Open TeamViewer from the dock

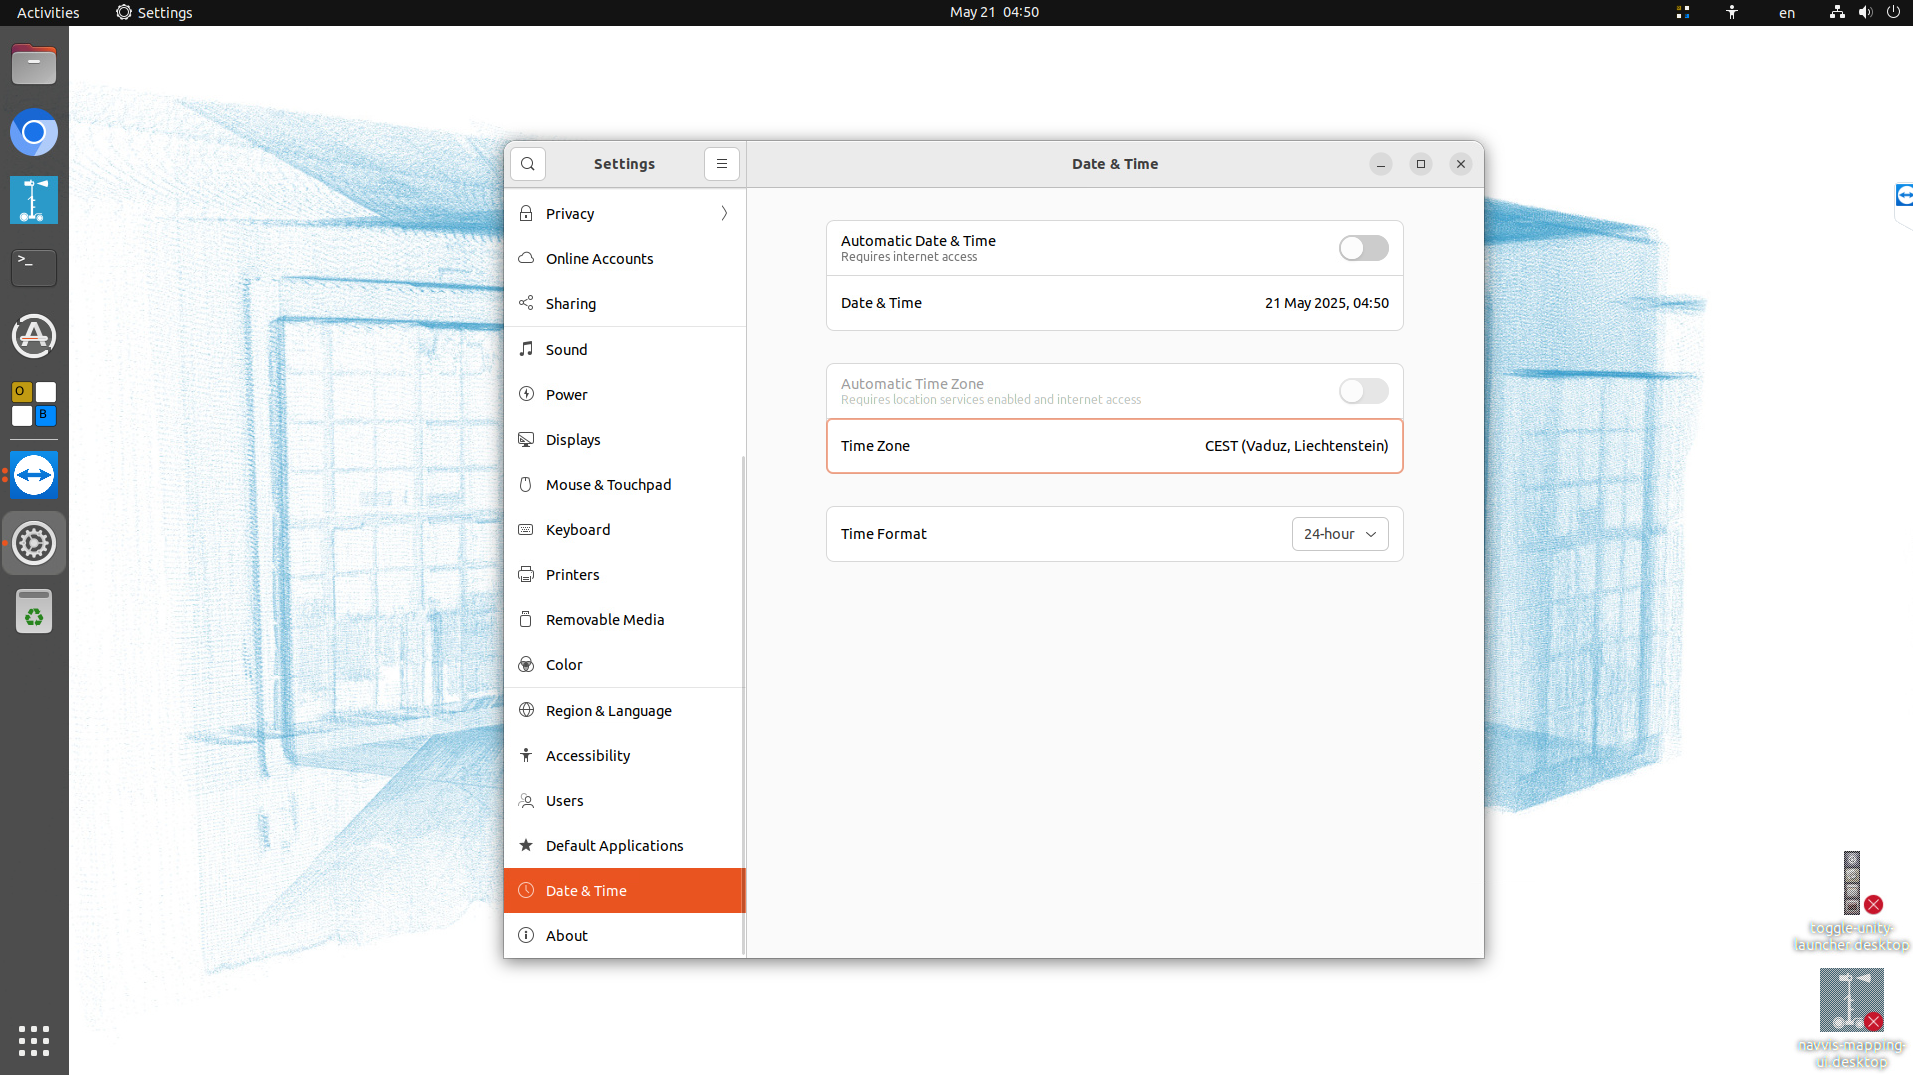point(34,475)
